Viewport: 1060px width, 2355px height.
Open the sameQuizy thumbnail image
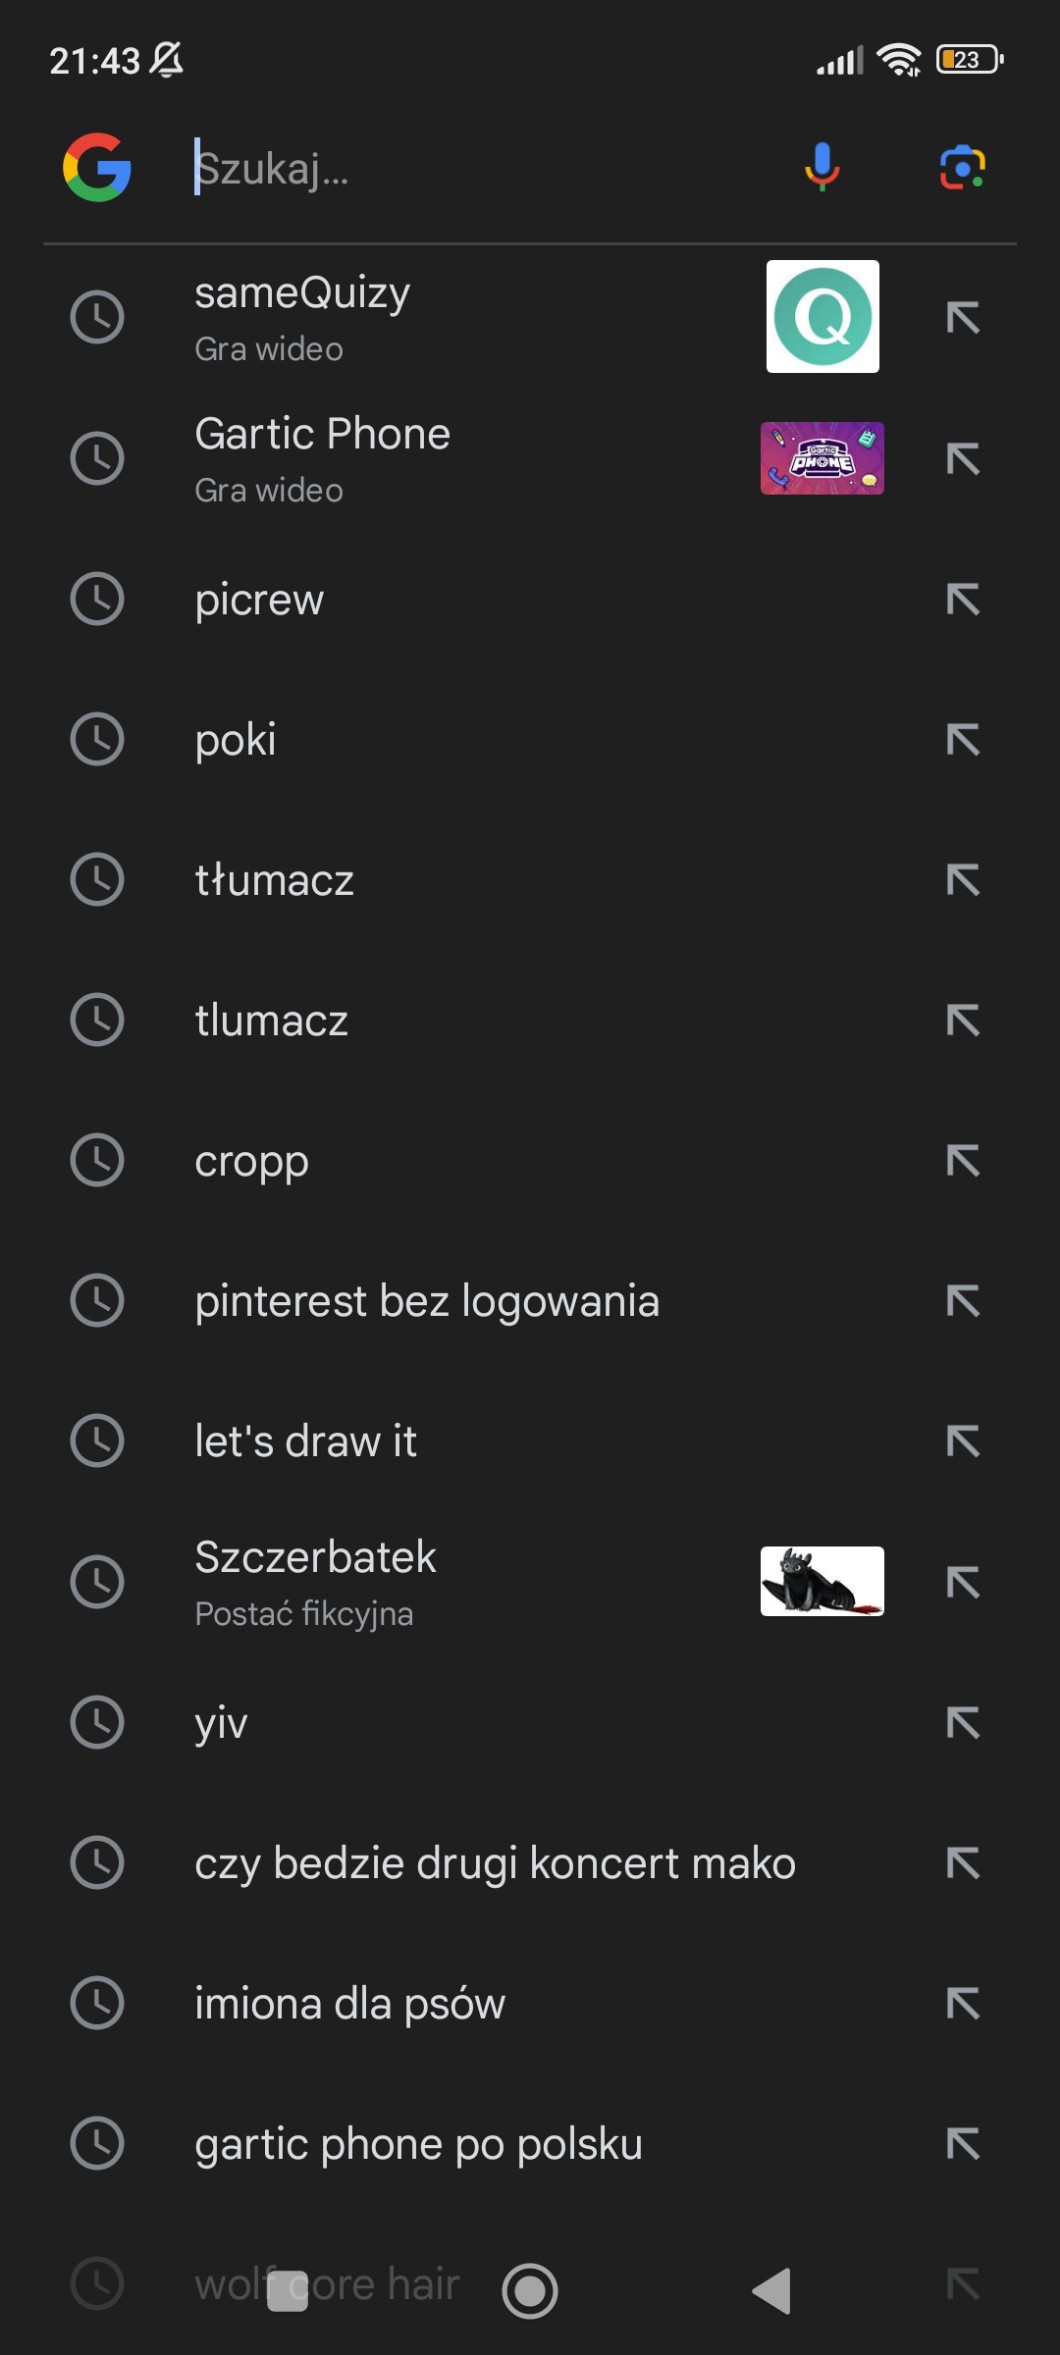pos(822,317)
